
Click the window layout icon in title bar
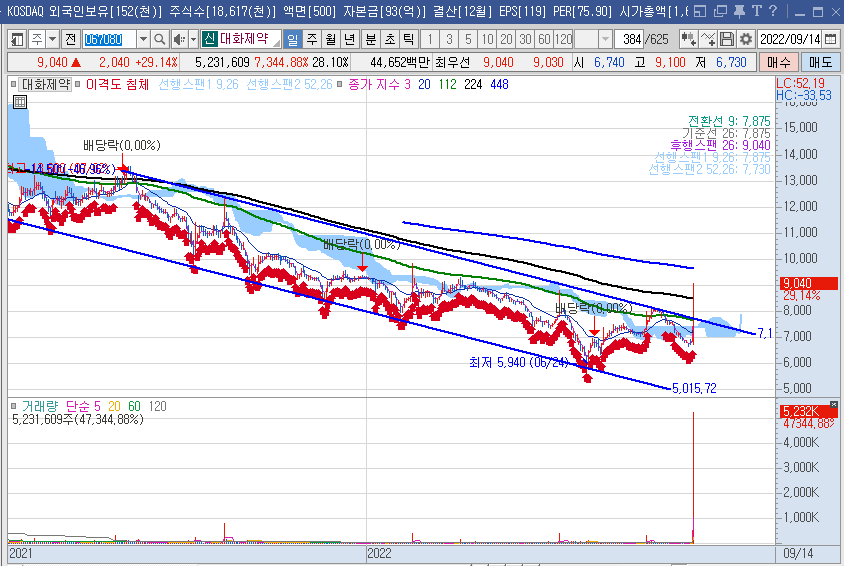tap(700, 11)
